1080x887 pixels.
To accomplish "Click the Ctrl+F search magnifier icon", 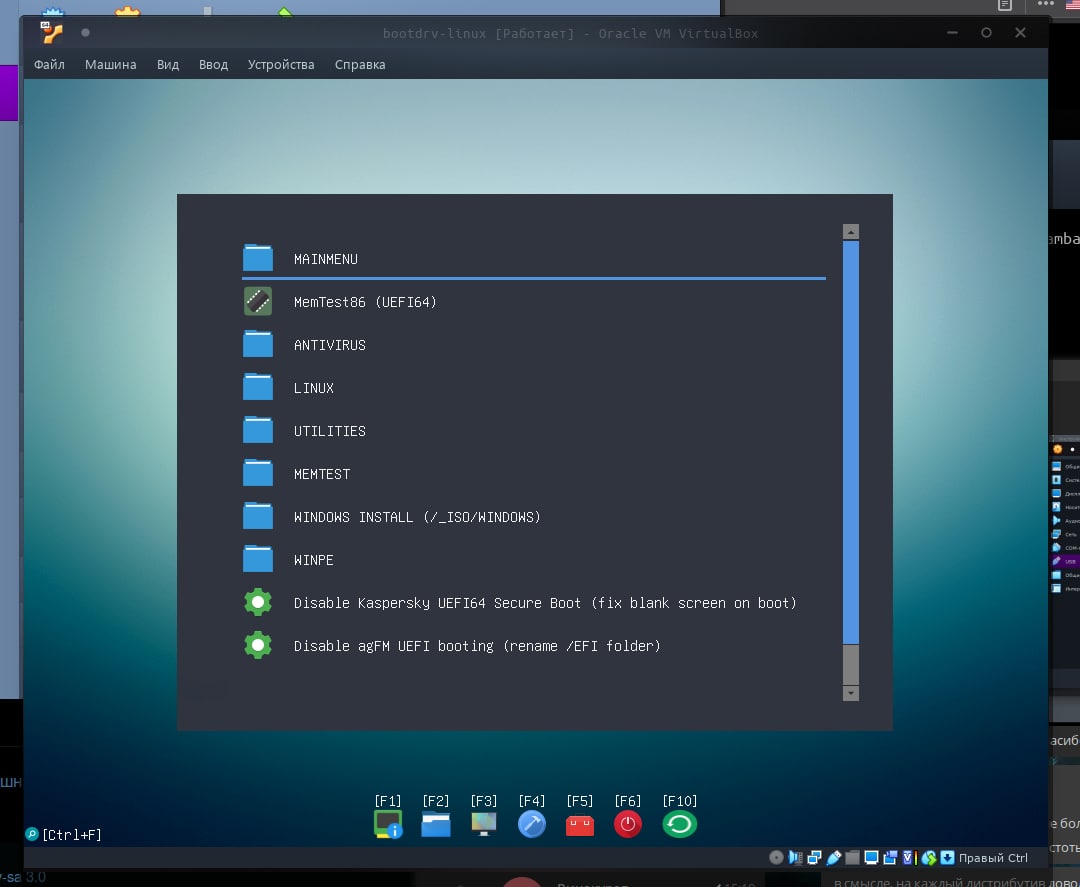I will tap(32, 834).
